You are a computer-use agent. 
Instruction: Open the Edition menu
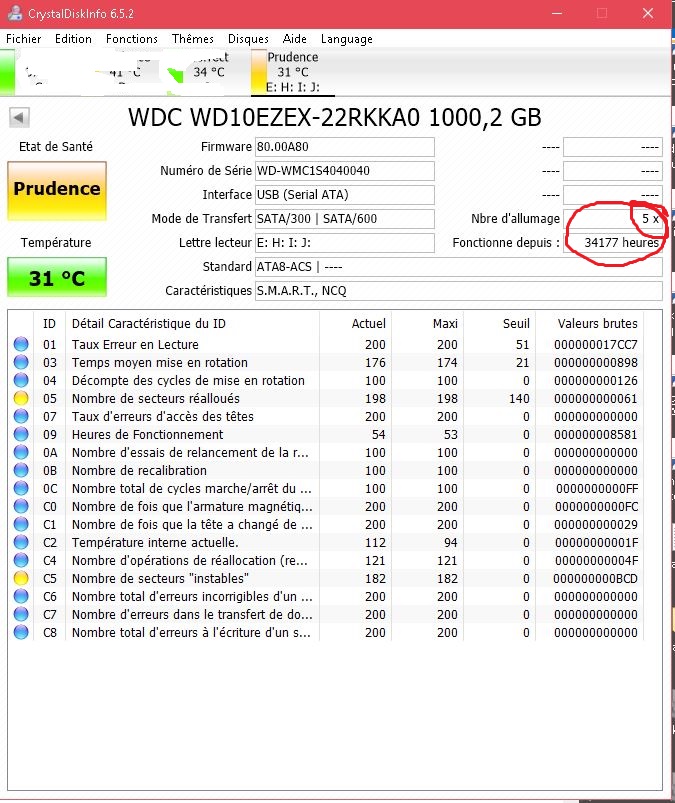(x=73, y=39)
